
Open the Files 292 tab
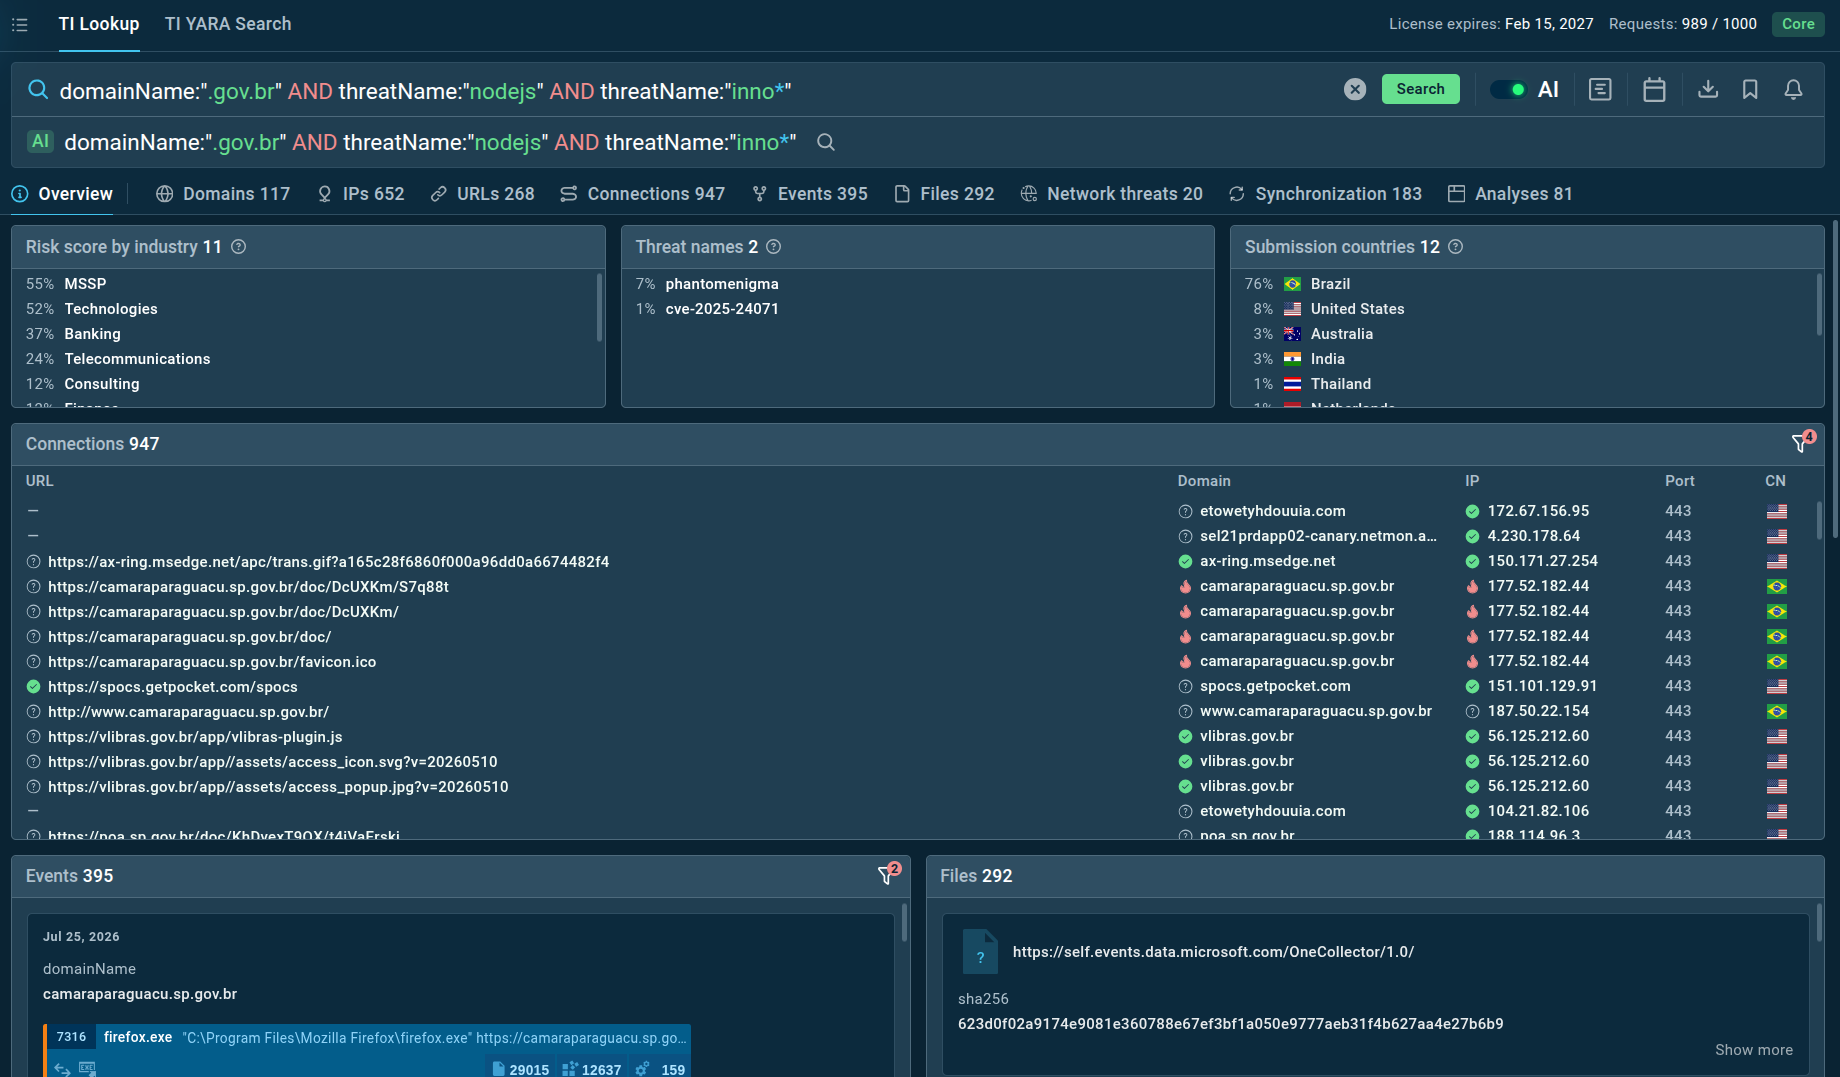(944, 194)
